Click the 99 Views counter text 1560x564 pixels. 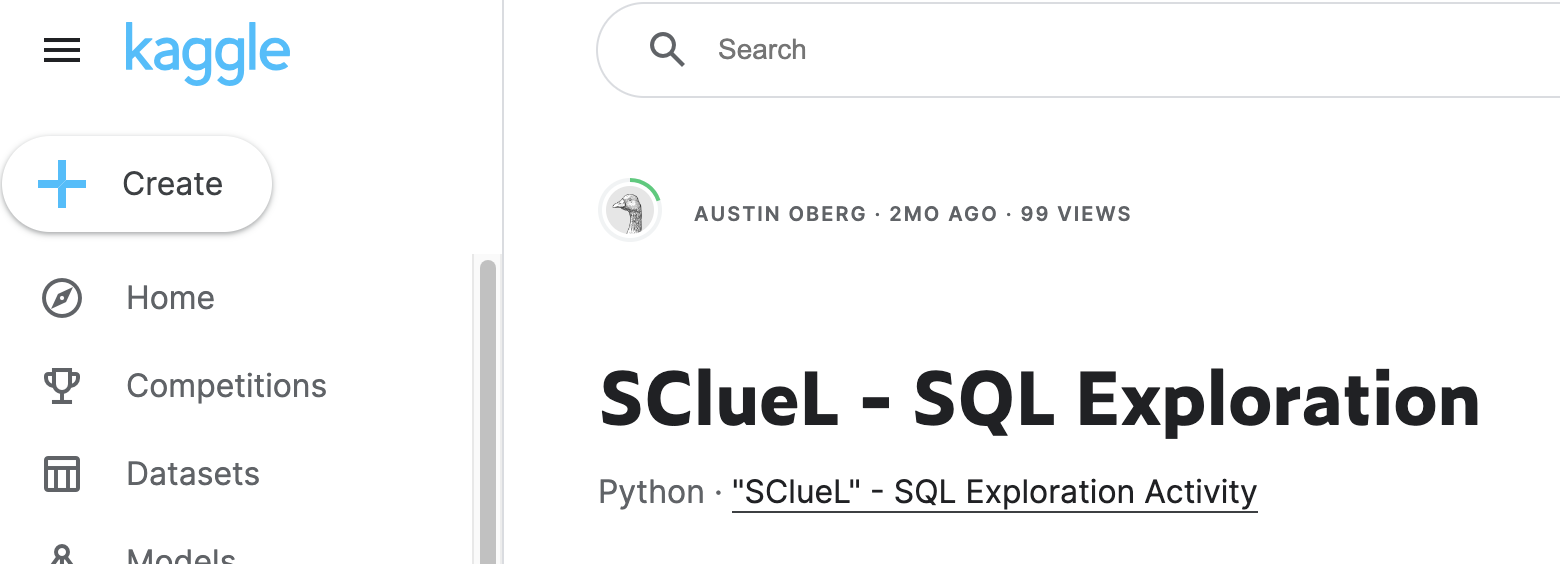(x=1076, y=214)
